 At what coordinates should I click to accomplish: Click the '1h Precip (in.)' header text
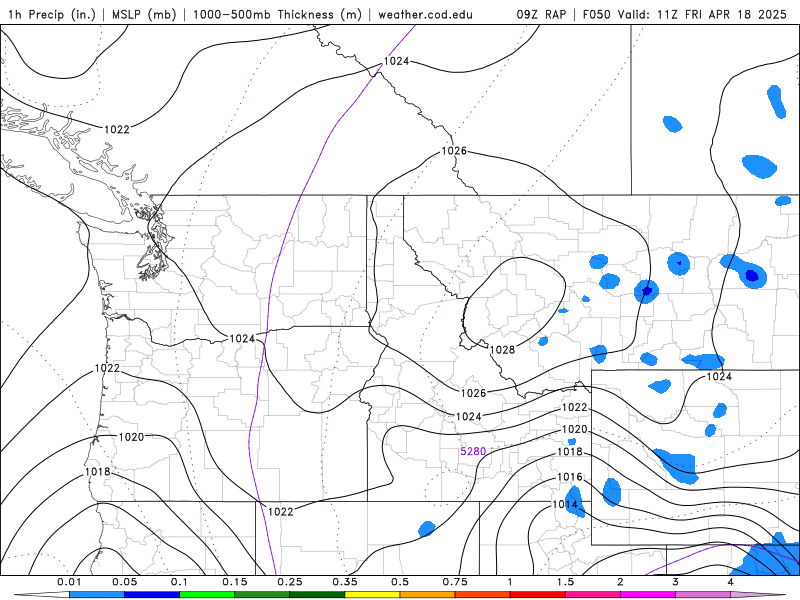[52, 14]
